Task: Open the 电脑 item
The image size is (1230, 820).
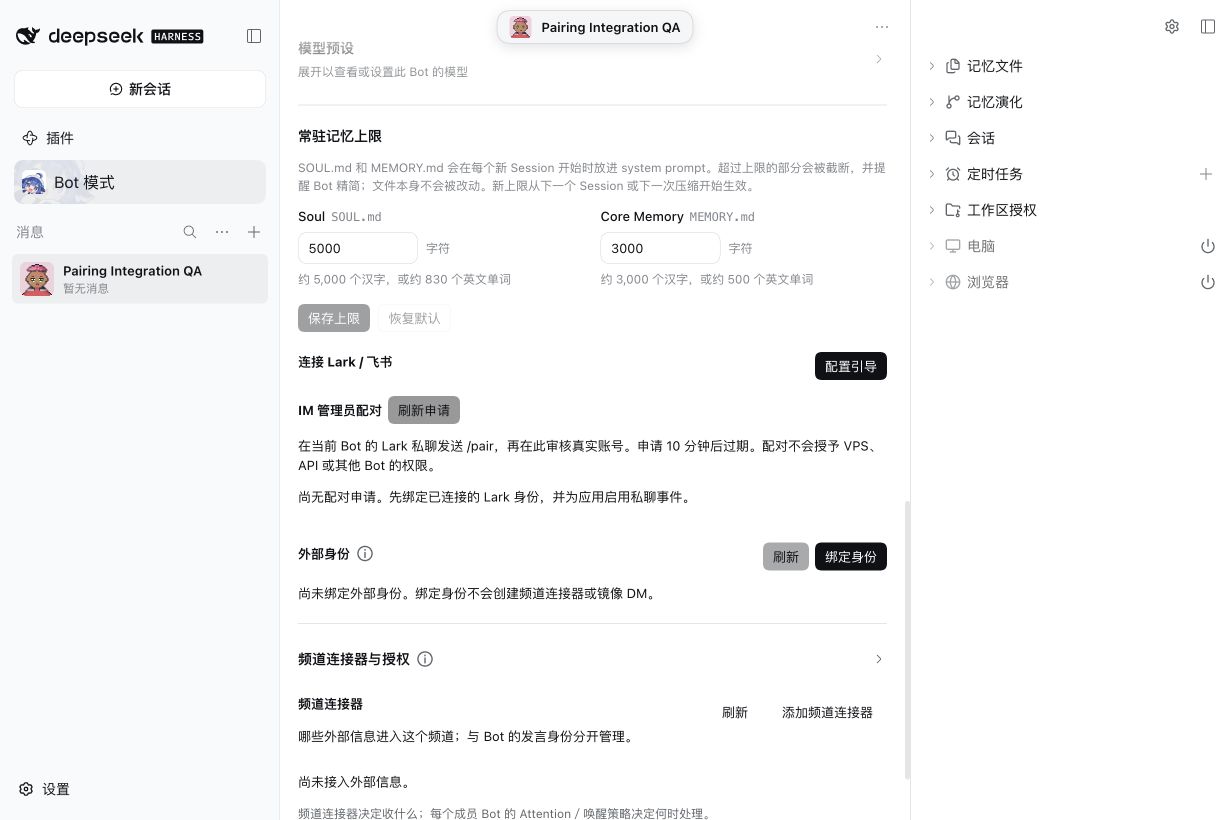Action: coord(971,246)
